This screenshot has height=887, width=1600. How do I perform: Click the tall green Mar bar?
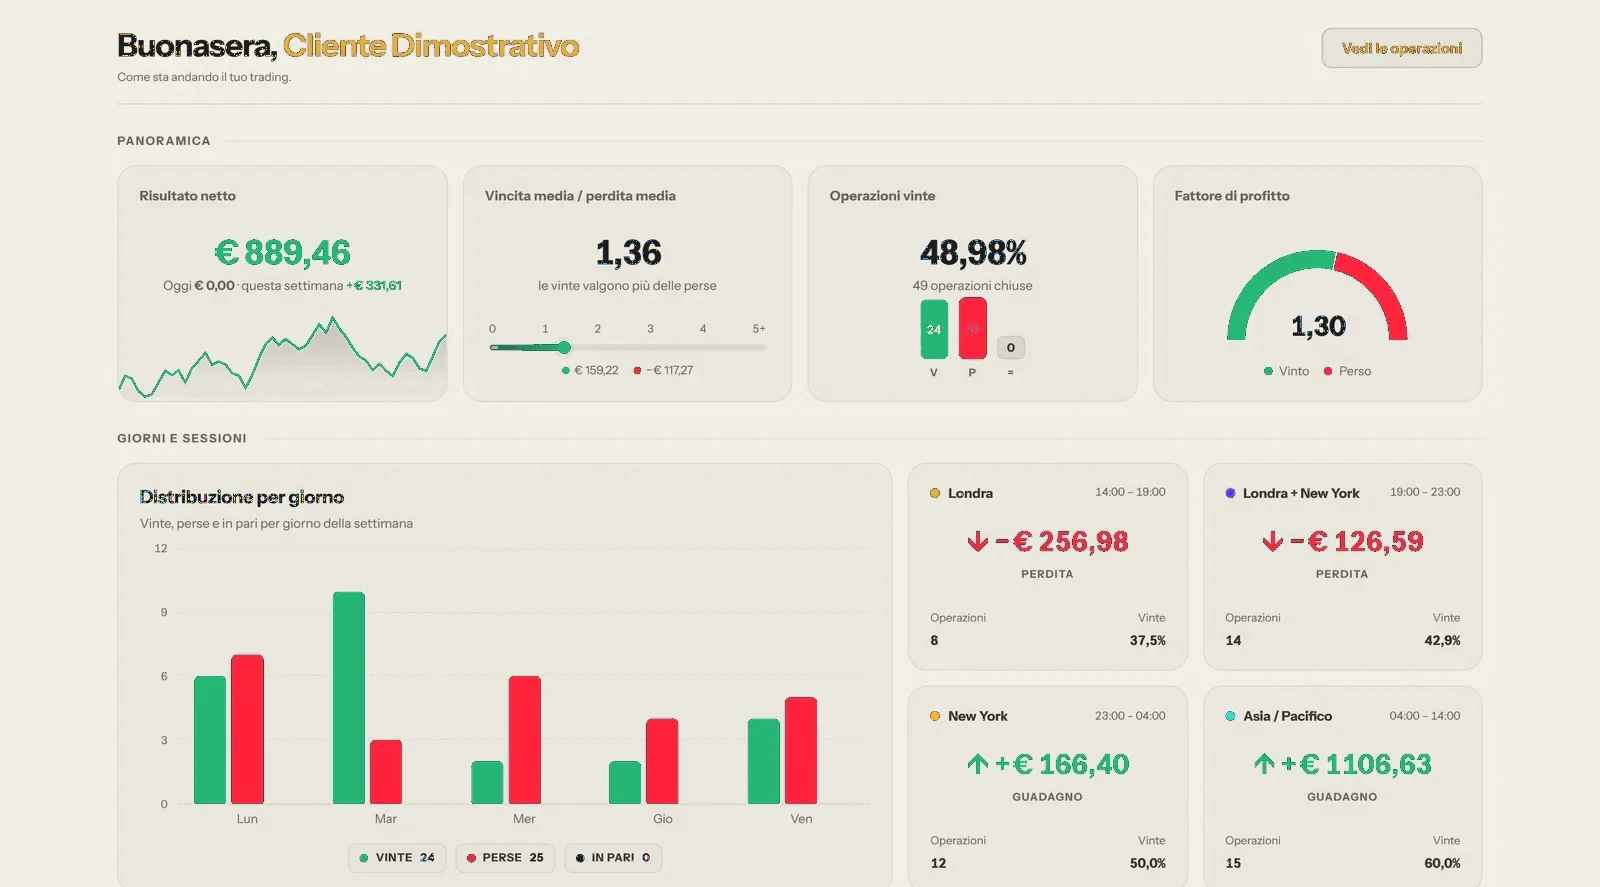coord(349,698)
